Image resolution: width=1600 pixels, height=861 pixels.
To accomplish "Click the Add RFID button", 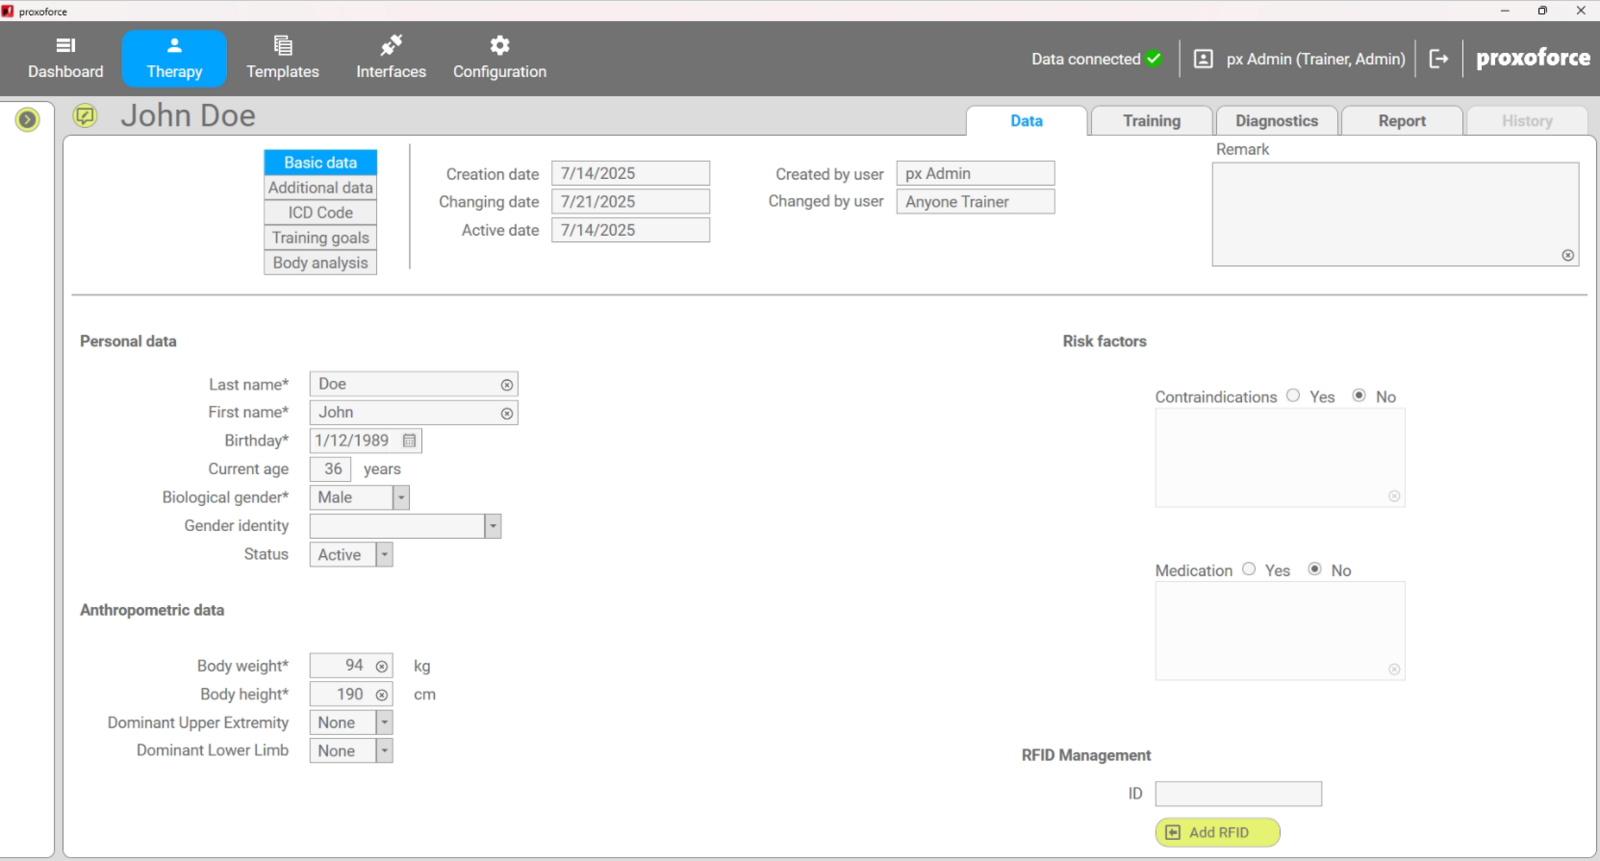I will (x=1217, y=832).
